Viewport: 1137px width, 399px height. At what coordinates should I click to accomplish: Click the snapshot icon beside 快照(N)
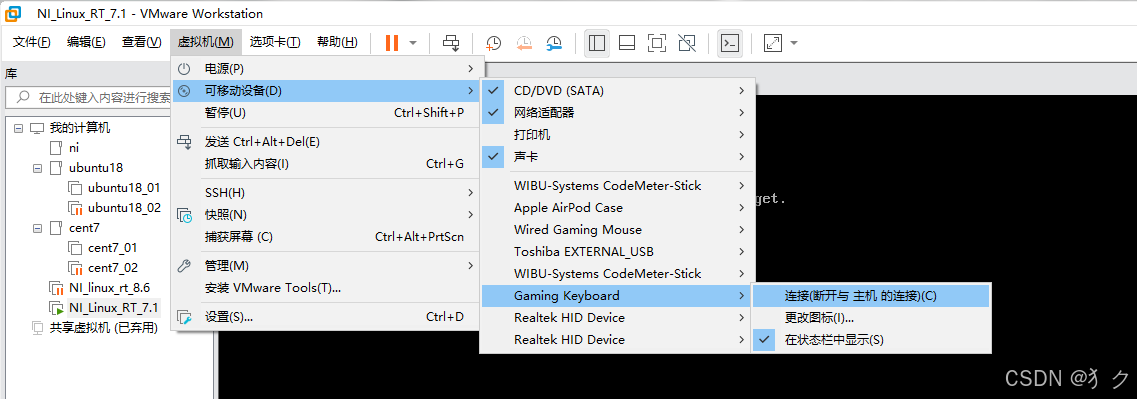185,215
